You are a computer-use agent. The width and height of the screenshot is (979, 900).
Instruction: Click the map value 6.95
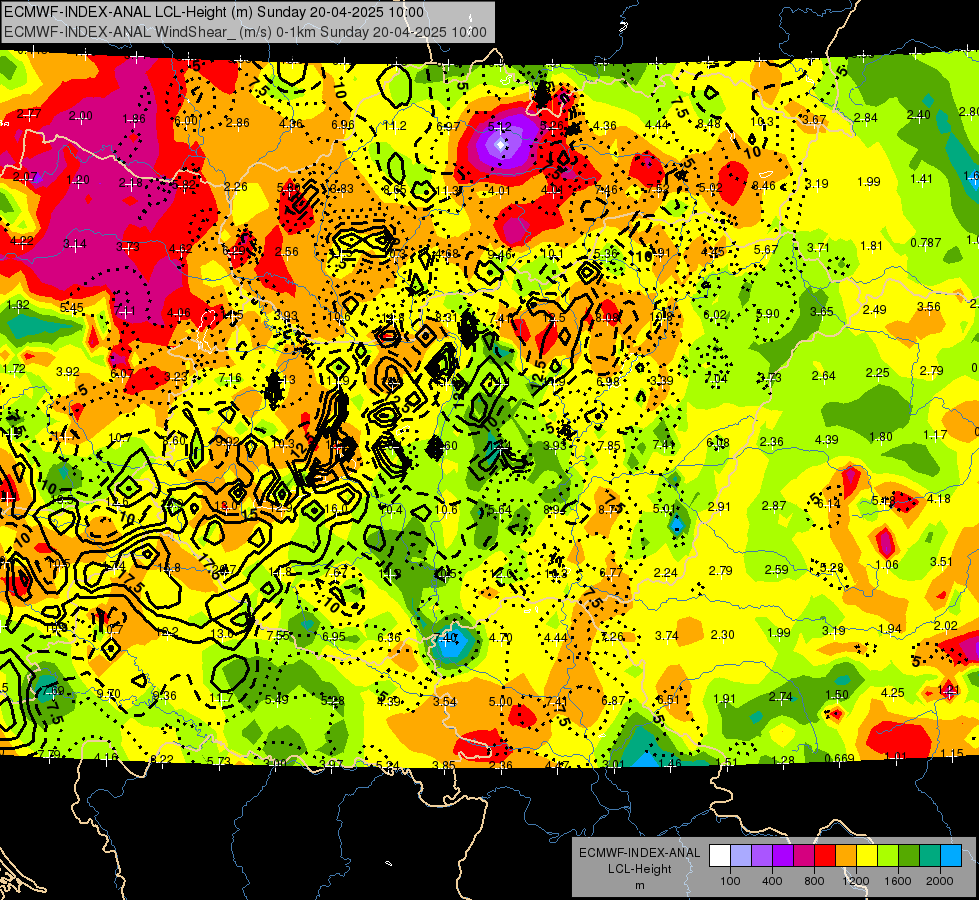pos(333,636)
